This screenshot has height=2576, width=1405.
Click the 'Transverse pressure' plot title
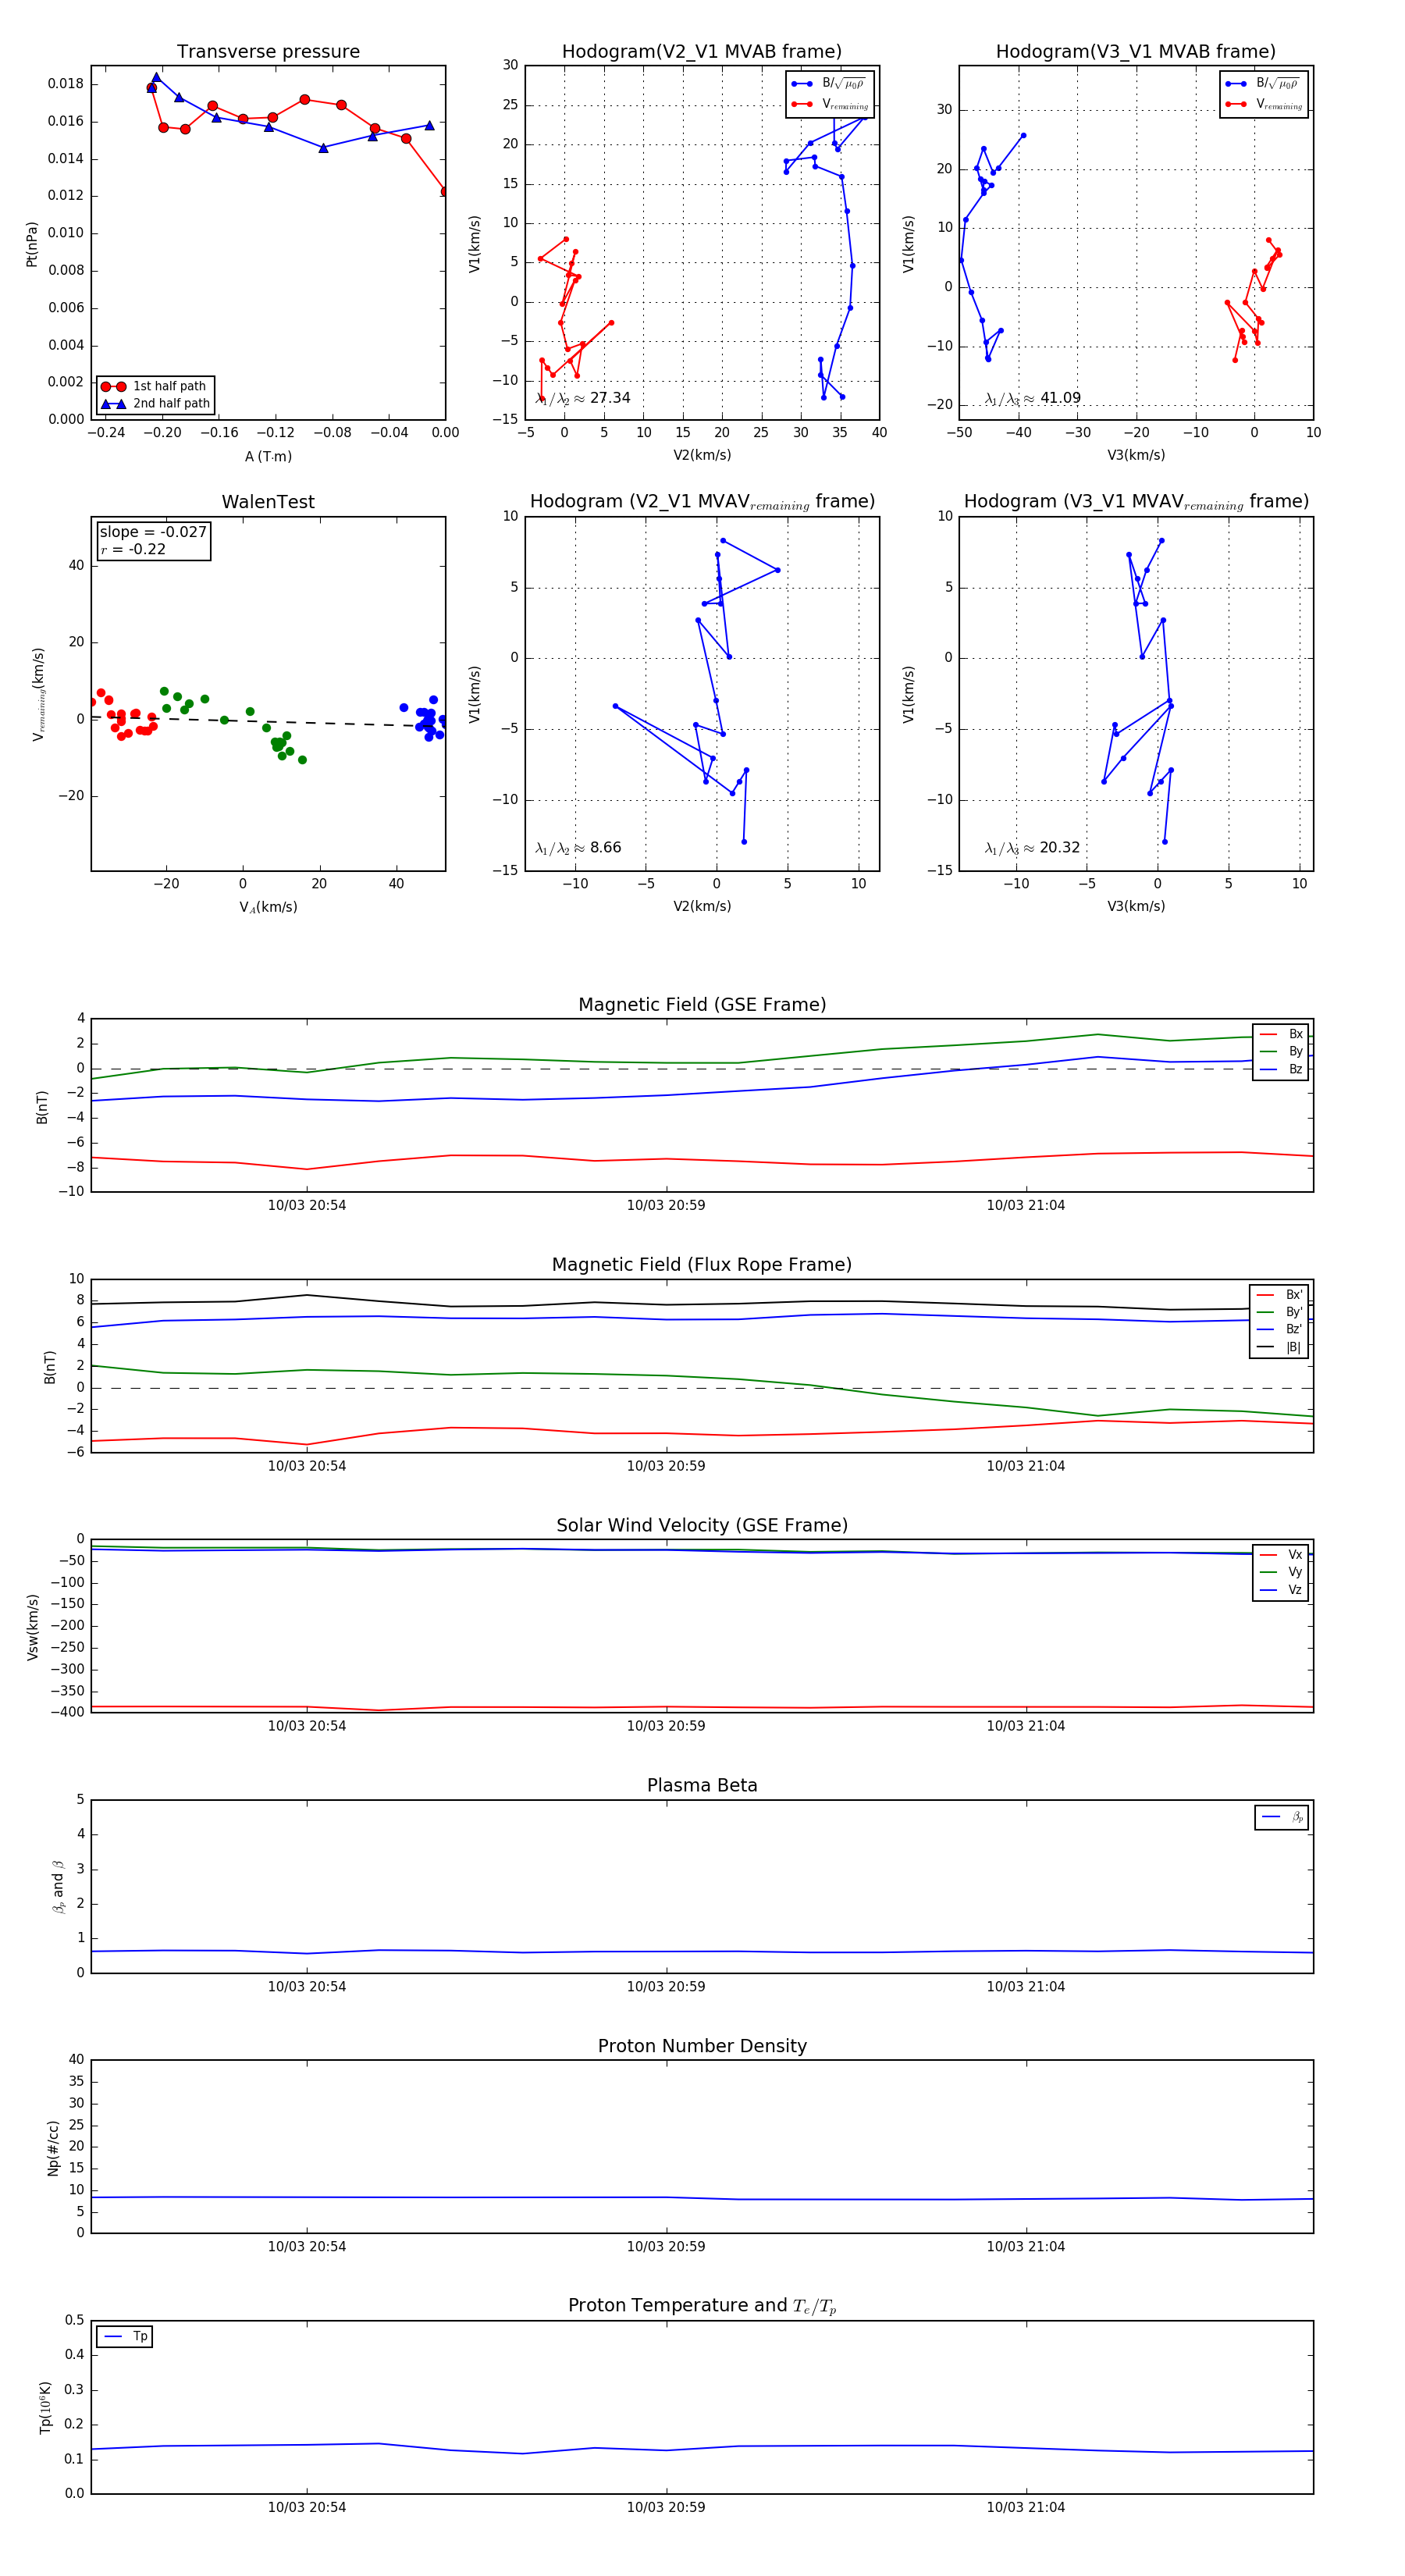click(x=268, y=52)
